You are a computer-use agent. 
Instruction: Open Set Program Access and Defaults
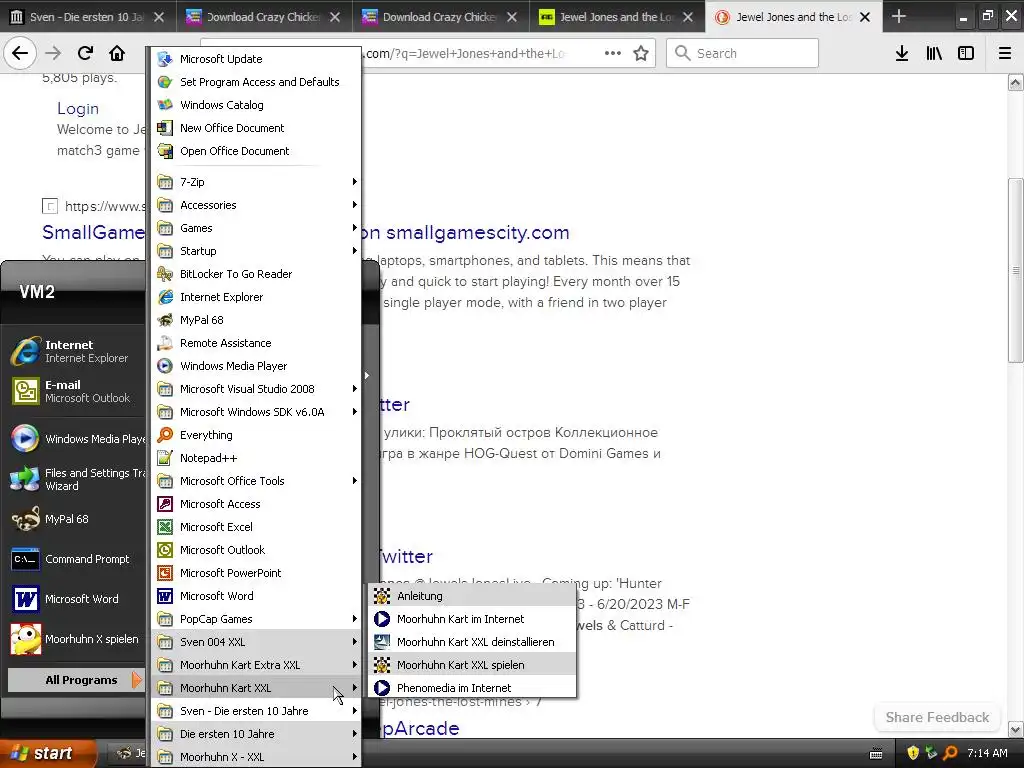(256, 82)
